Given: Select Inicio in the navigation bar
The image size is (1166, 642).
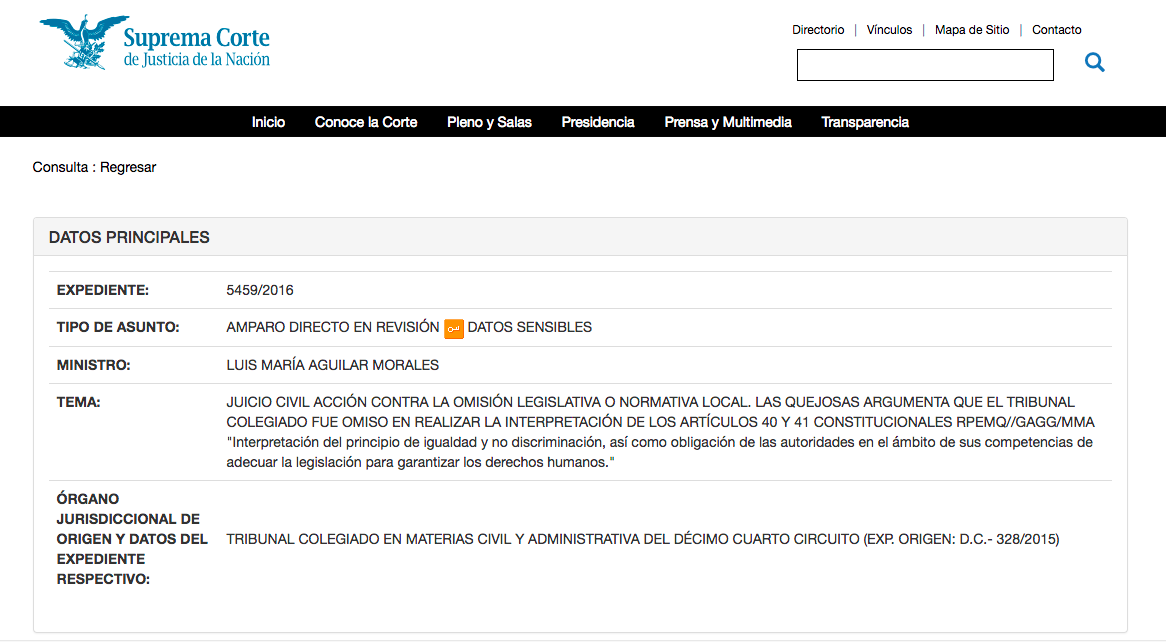Looking at the screenshot, I should tap(268, 122).
